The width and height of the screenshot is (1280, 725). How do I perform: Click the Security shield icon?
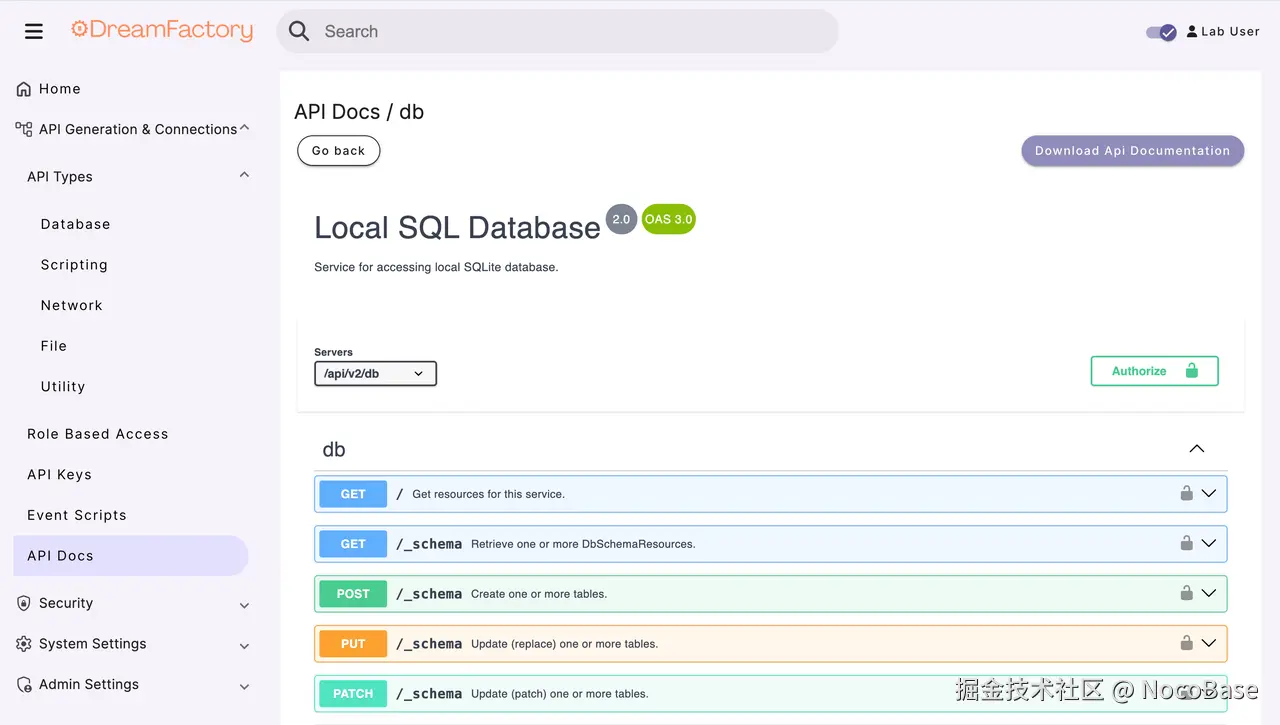[24, 603]
